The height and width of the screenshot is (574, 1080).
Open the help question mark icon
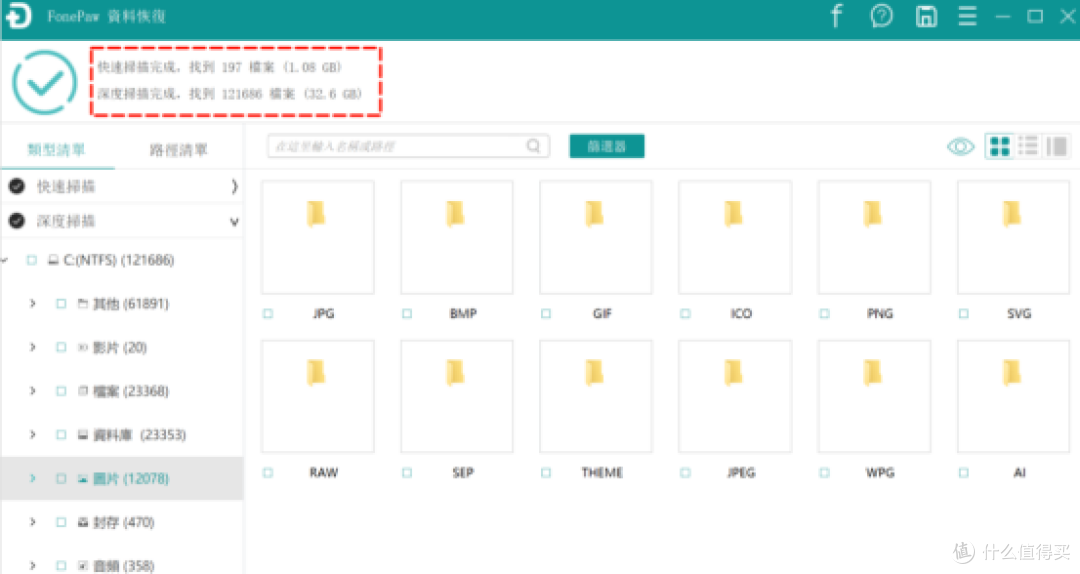click(x=882, y=15)
